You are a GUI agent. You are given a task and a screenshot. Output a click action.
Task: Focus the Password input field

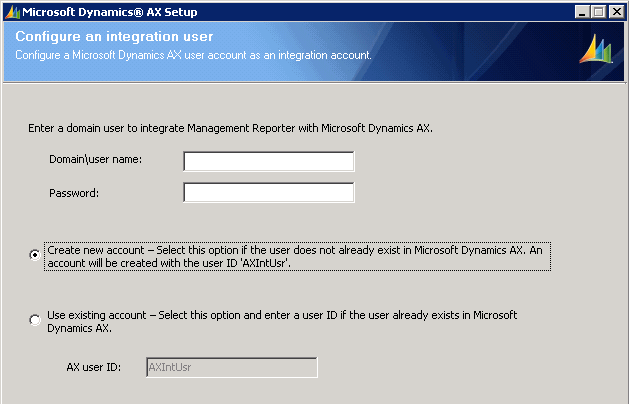[x=269, y=192]
